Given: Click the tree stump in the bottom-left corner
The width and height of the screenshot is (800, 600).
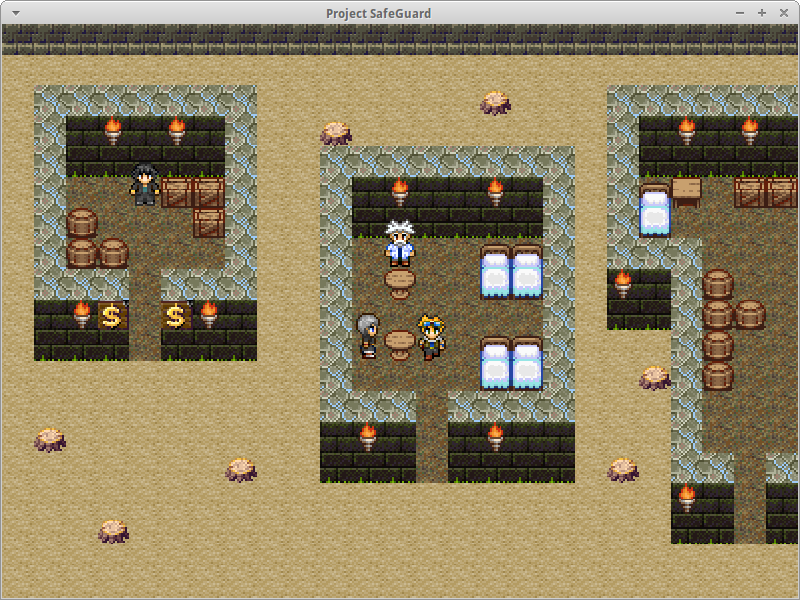Looking at the screenshot, I should pos(113,530).
